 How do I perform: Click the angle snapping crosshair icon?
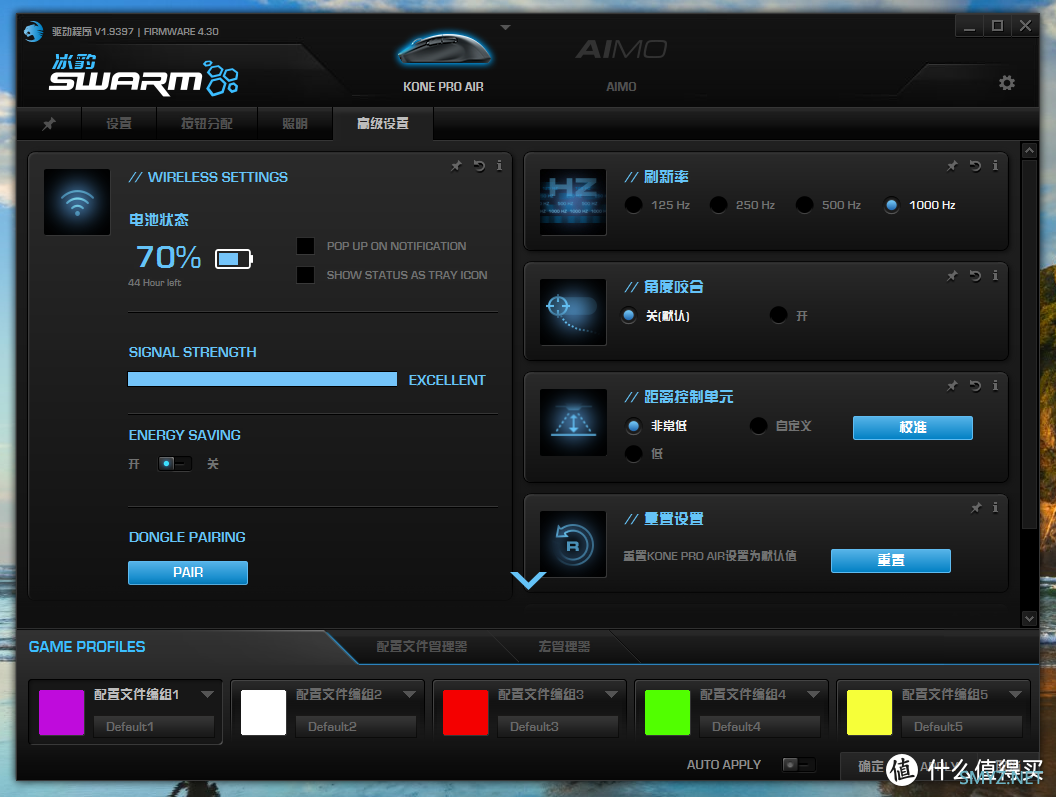[573, 312]
